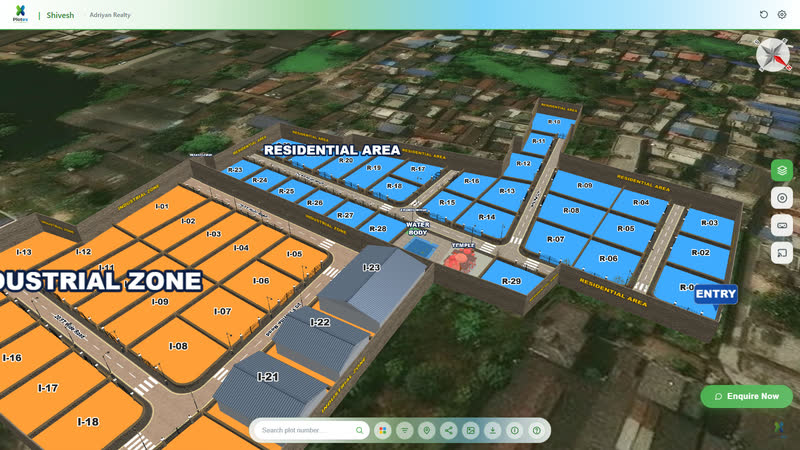Viewport: 800px width, 450px height.
Task: Click the INDUSTRIAL ZONE heading label
Action: pos(101,281)
